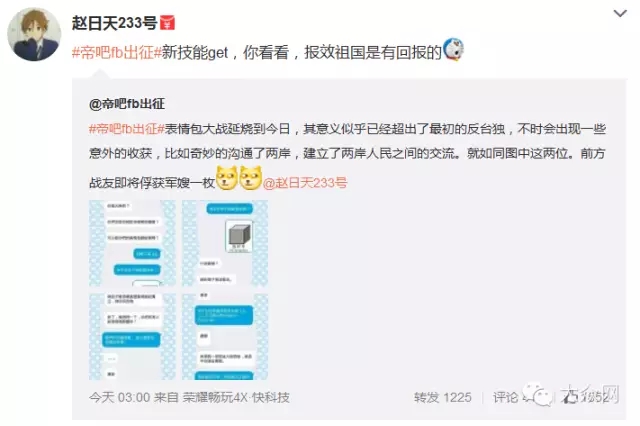The height and width of the screenshot is (426, 640).
Task: Click the Doraemon emoji after 回报的
Action: coord(453,50)
